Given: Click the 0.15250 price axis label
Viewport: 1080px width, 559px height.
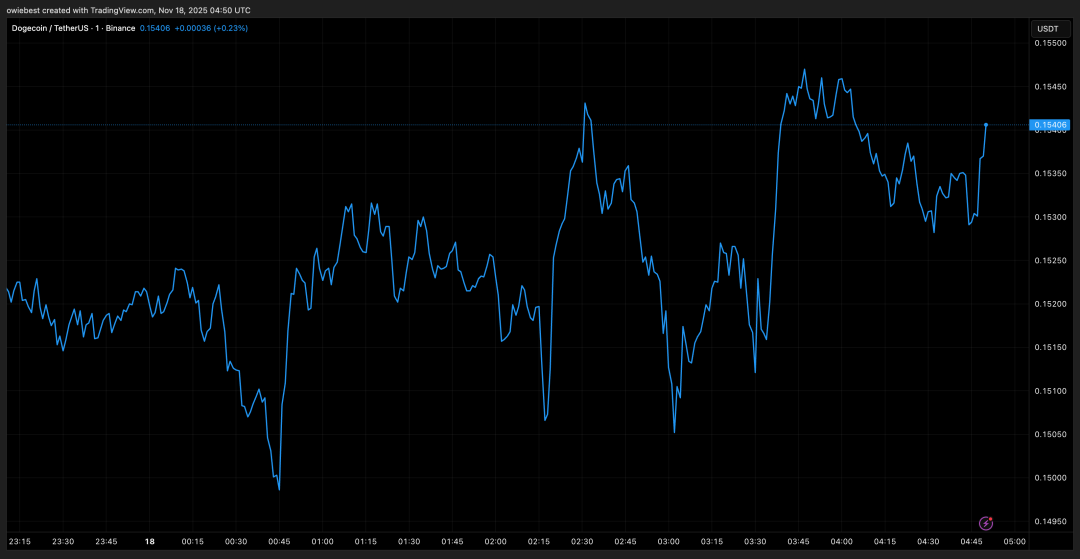Looking at the screenshot, I should tap(1050, 260).
